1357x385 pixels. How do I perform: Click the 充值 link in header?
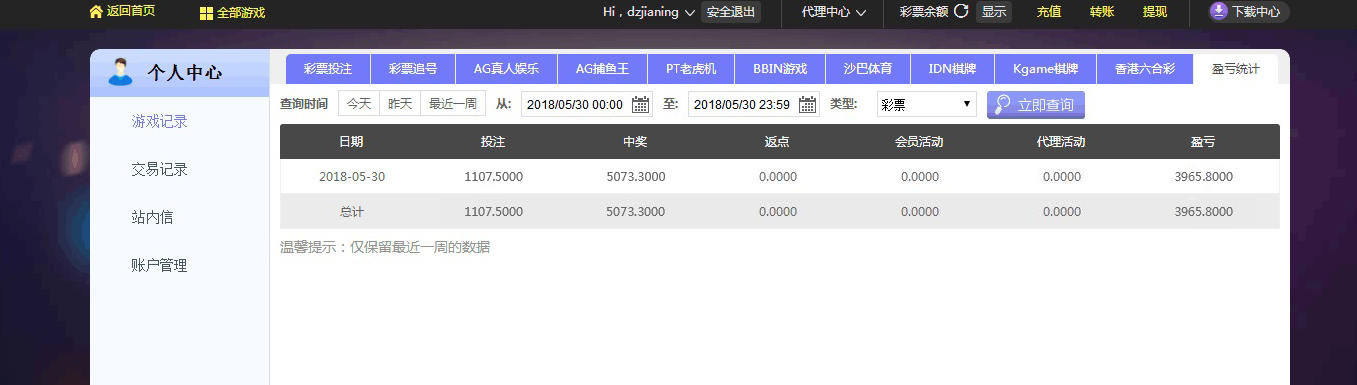click(1049, 12)
